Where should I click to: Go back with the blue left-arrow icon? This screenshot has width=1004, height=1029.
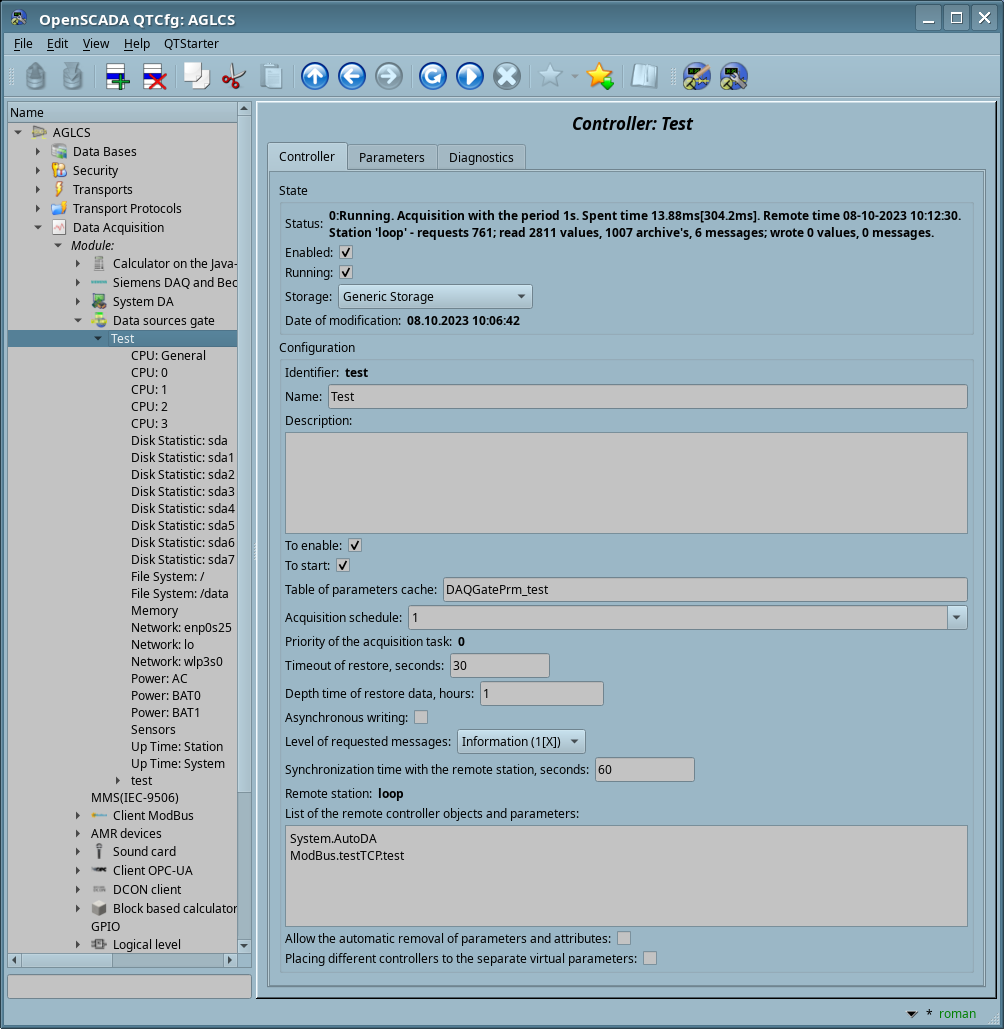[x=352, y=76]
